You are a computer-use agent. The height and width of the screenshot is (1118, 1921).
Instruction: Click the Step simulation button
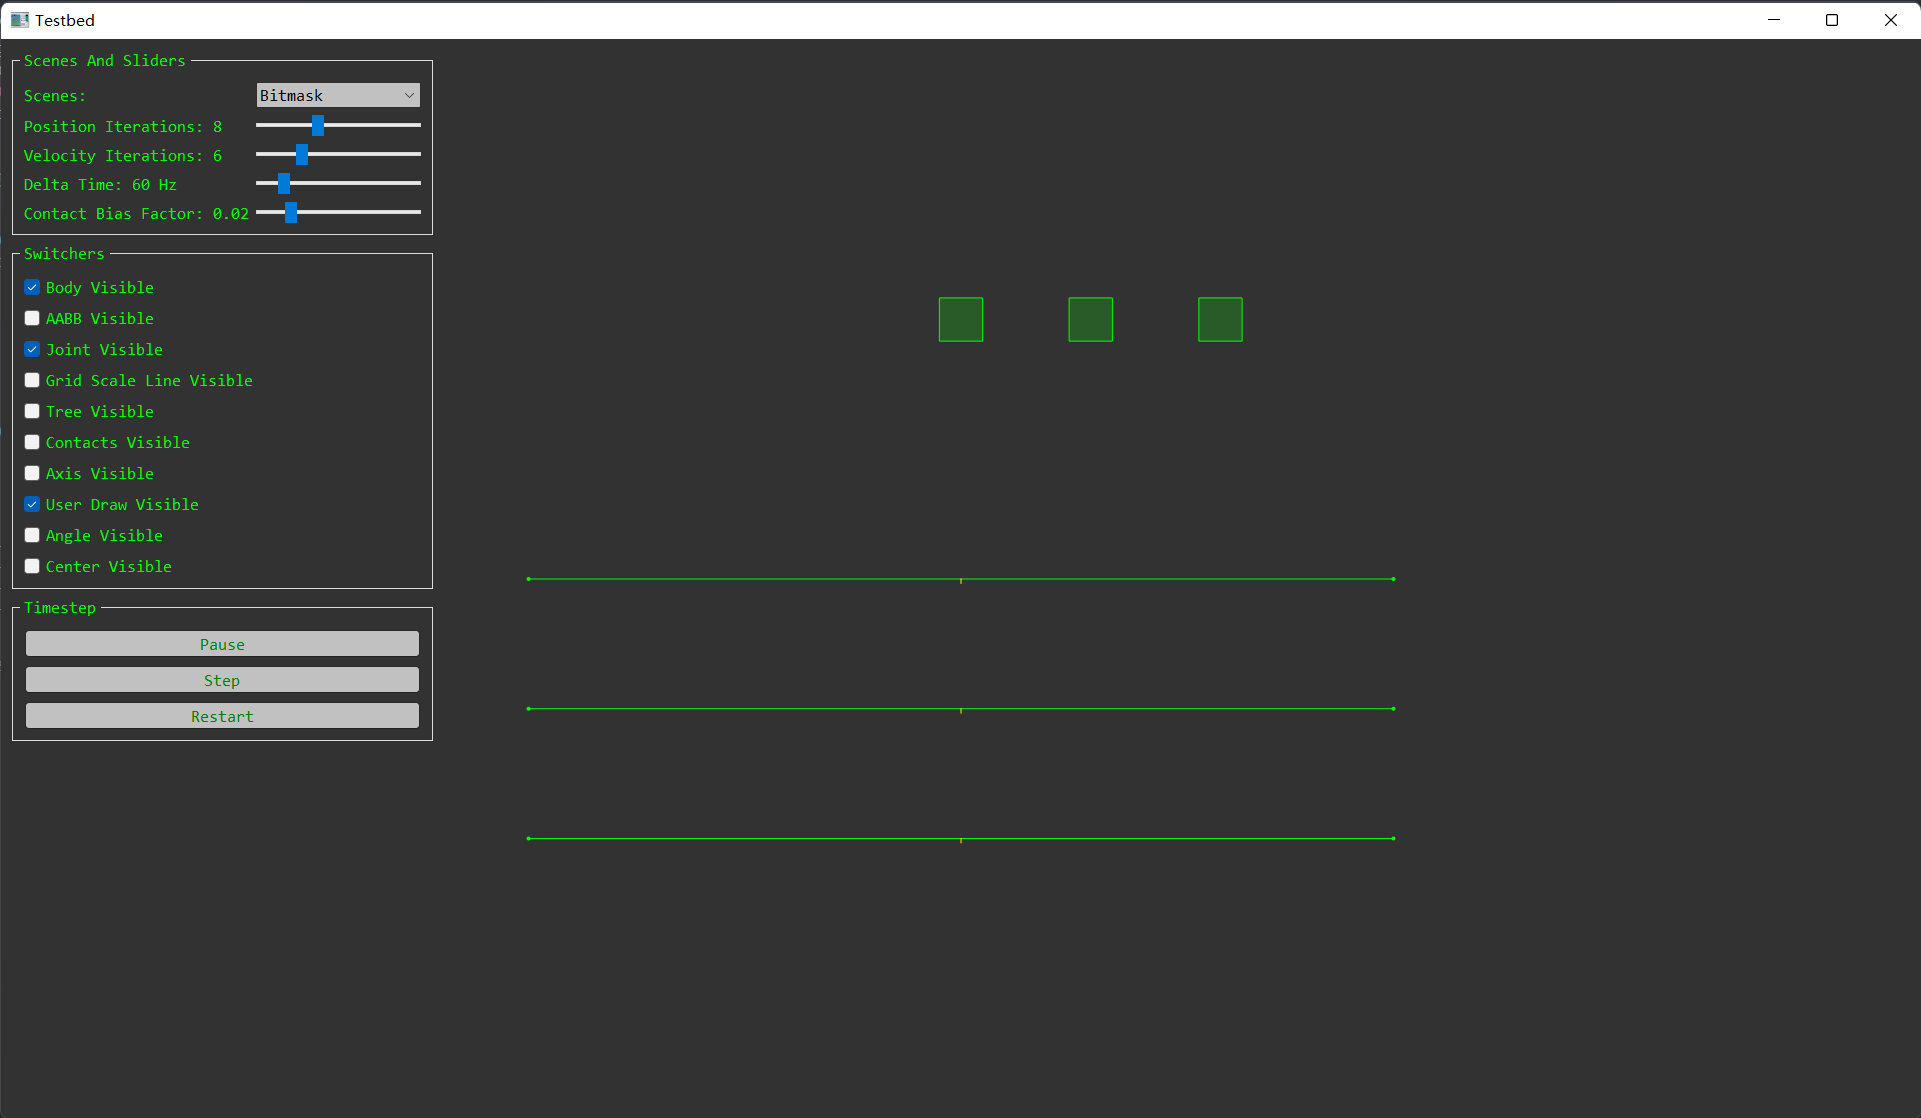pos(221,680)
